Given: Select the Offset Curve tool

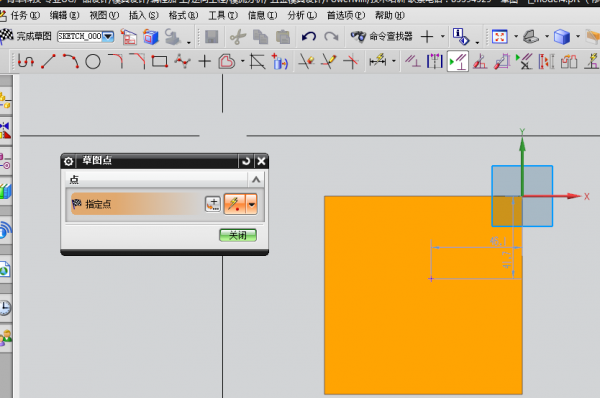Looking at the screenshot, I should [227, 61].
